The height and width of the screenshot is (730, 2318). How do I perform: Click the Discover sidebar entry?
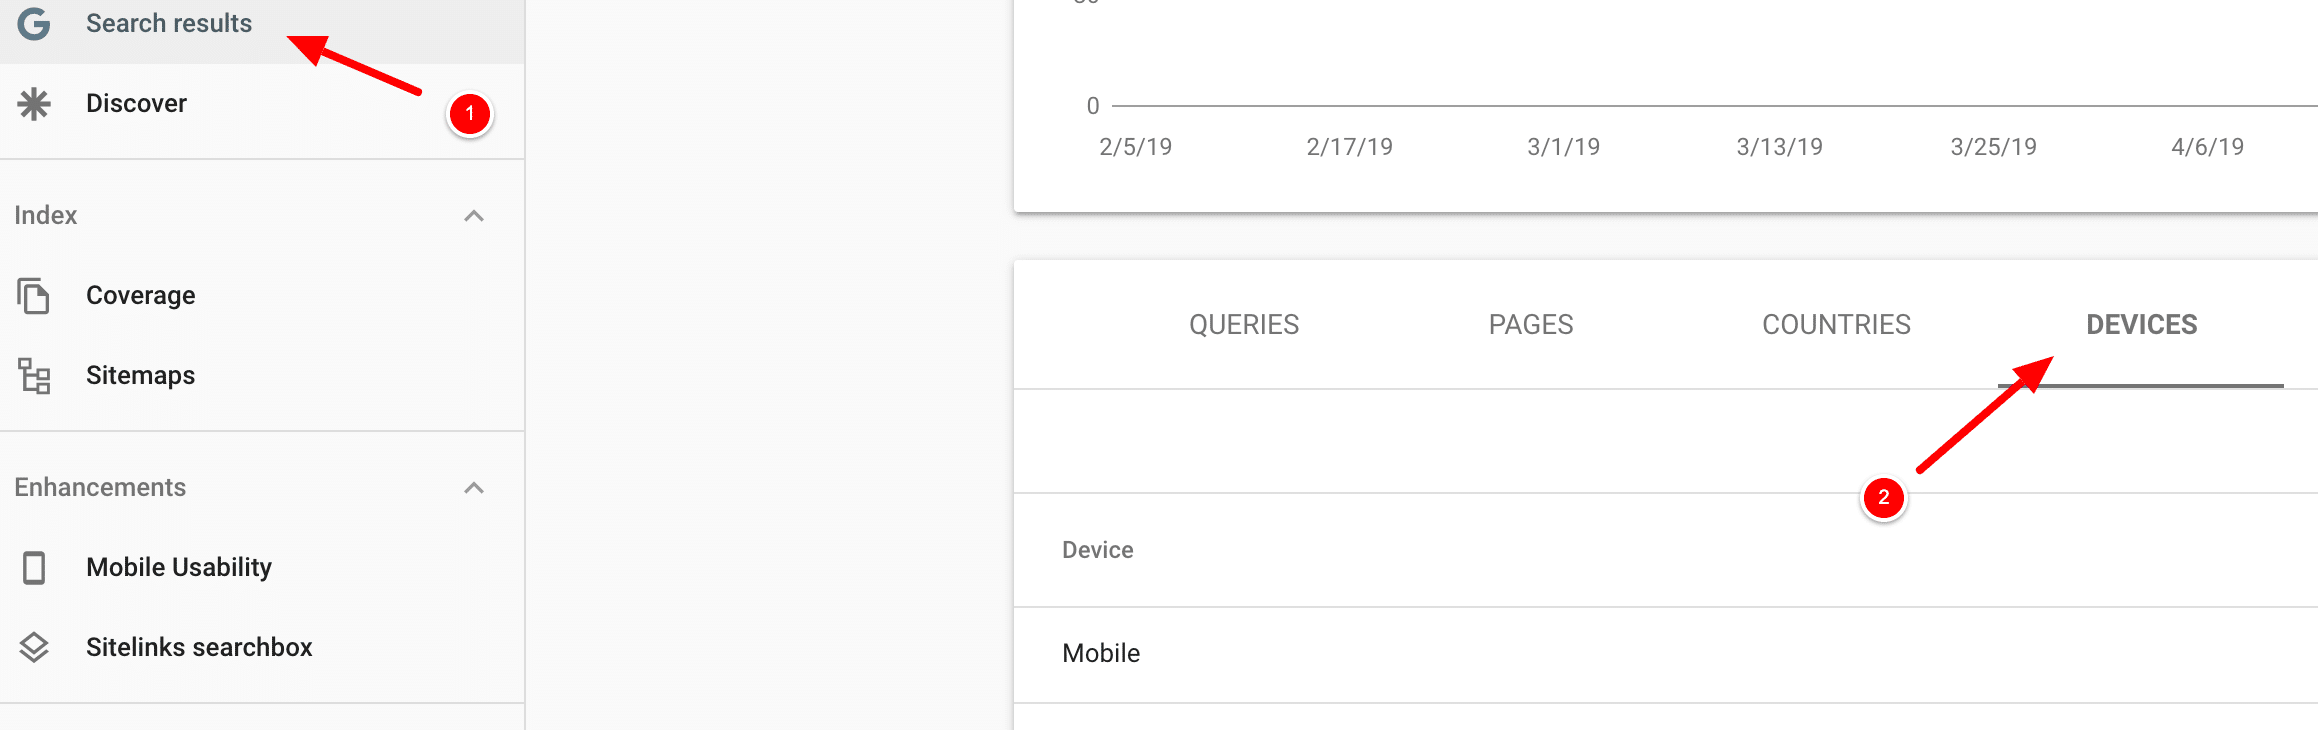pos(136,102)
